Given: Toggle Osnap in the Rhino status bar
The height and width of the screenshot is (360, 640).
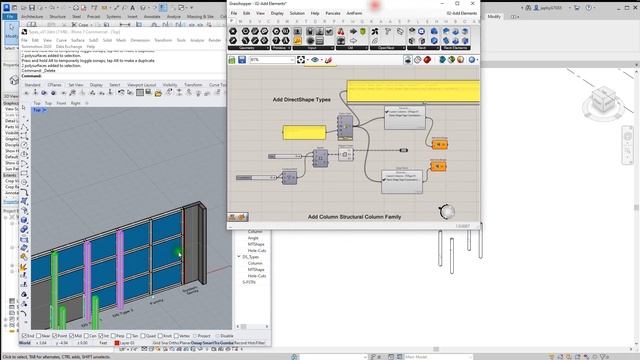Looking at the screenshot, I should tap(196, 343).
